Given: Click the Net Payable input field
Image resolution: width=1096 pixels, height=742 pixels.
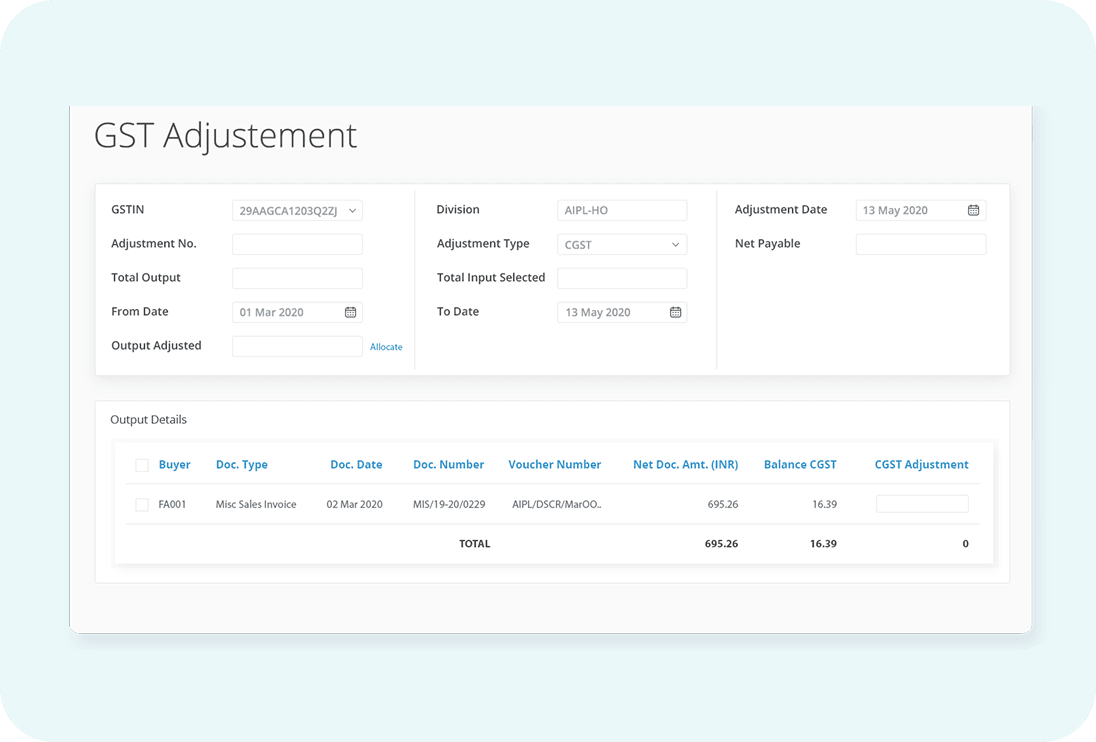Looking at the screenshot, I should tap(920, 244).
